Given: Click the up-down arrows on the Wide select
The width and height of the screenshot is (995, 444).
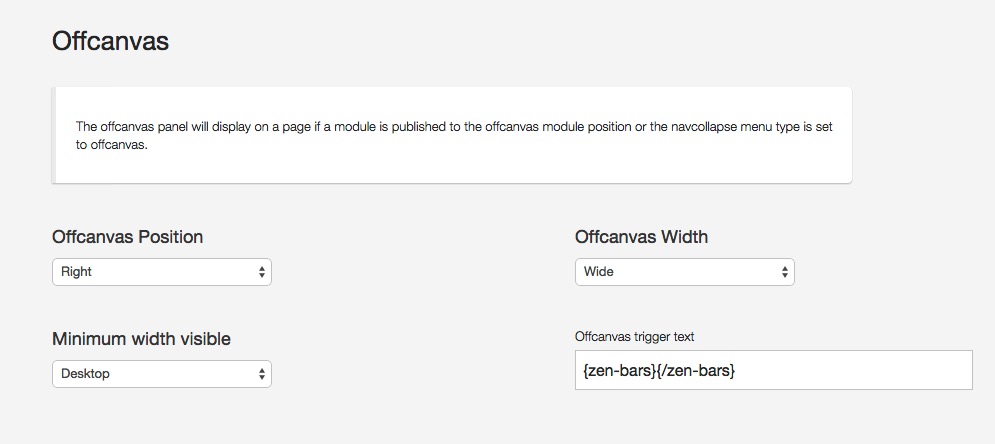Looking at the screenshot, I should (x=785, y=271).
